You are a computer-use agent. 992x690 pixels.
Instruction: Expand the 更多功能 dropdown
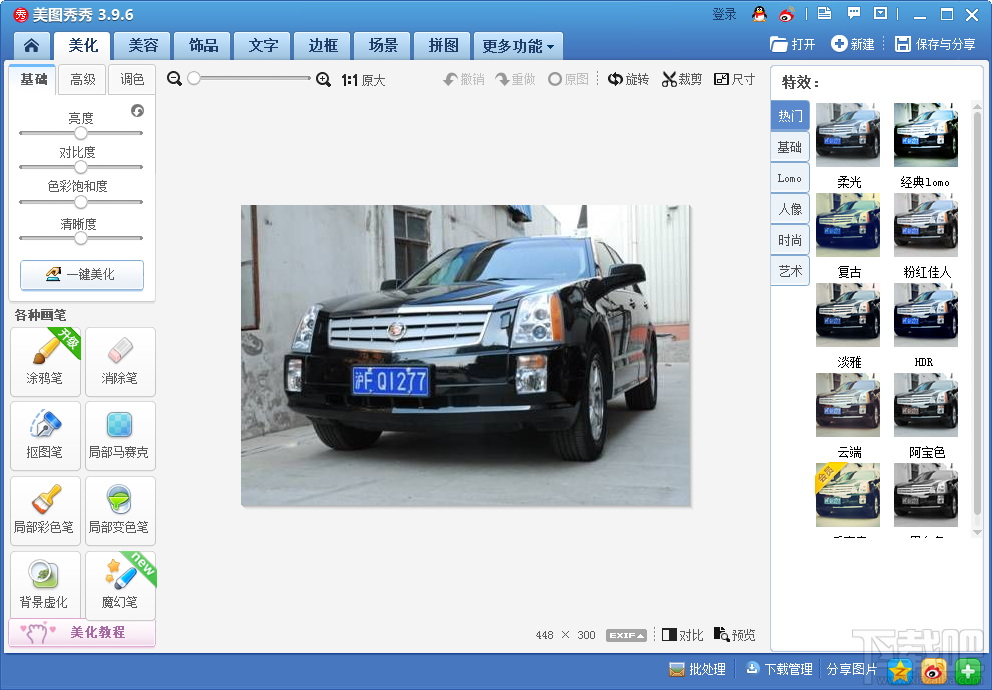click(x=518, y=46)
